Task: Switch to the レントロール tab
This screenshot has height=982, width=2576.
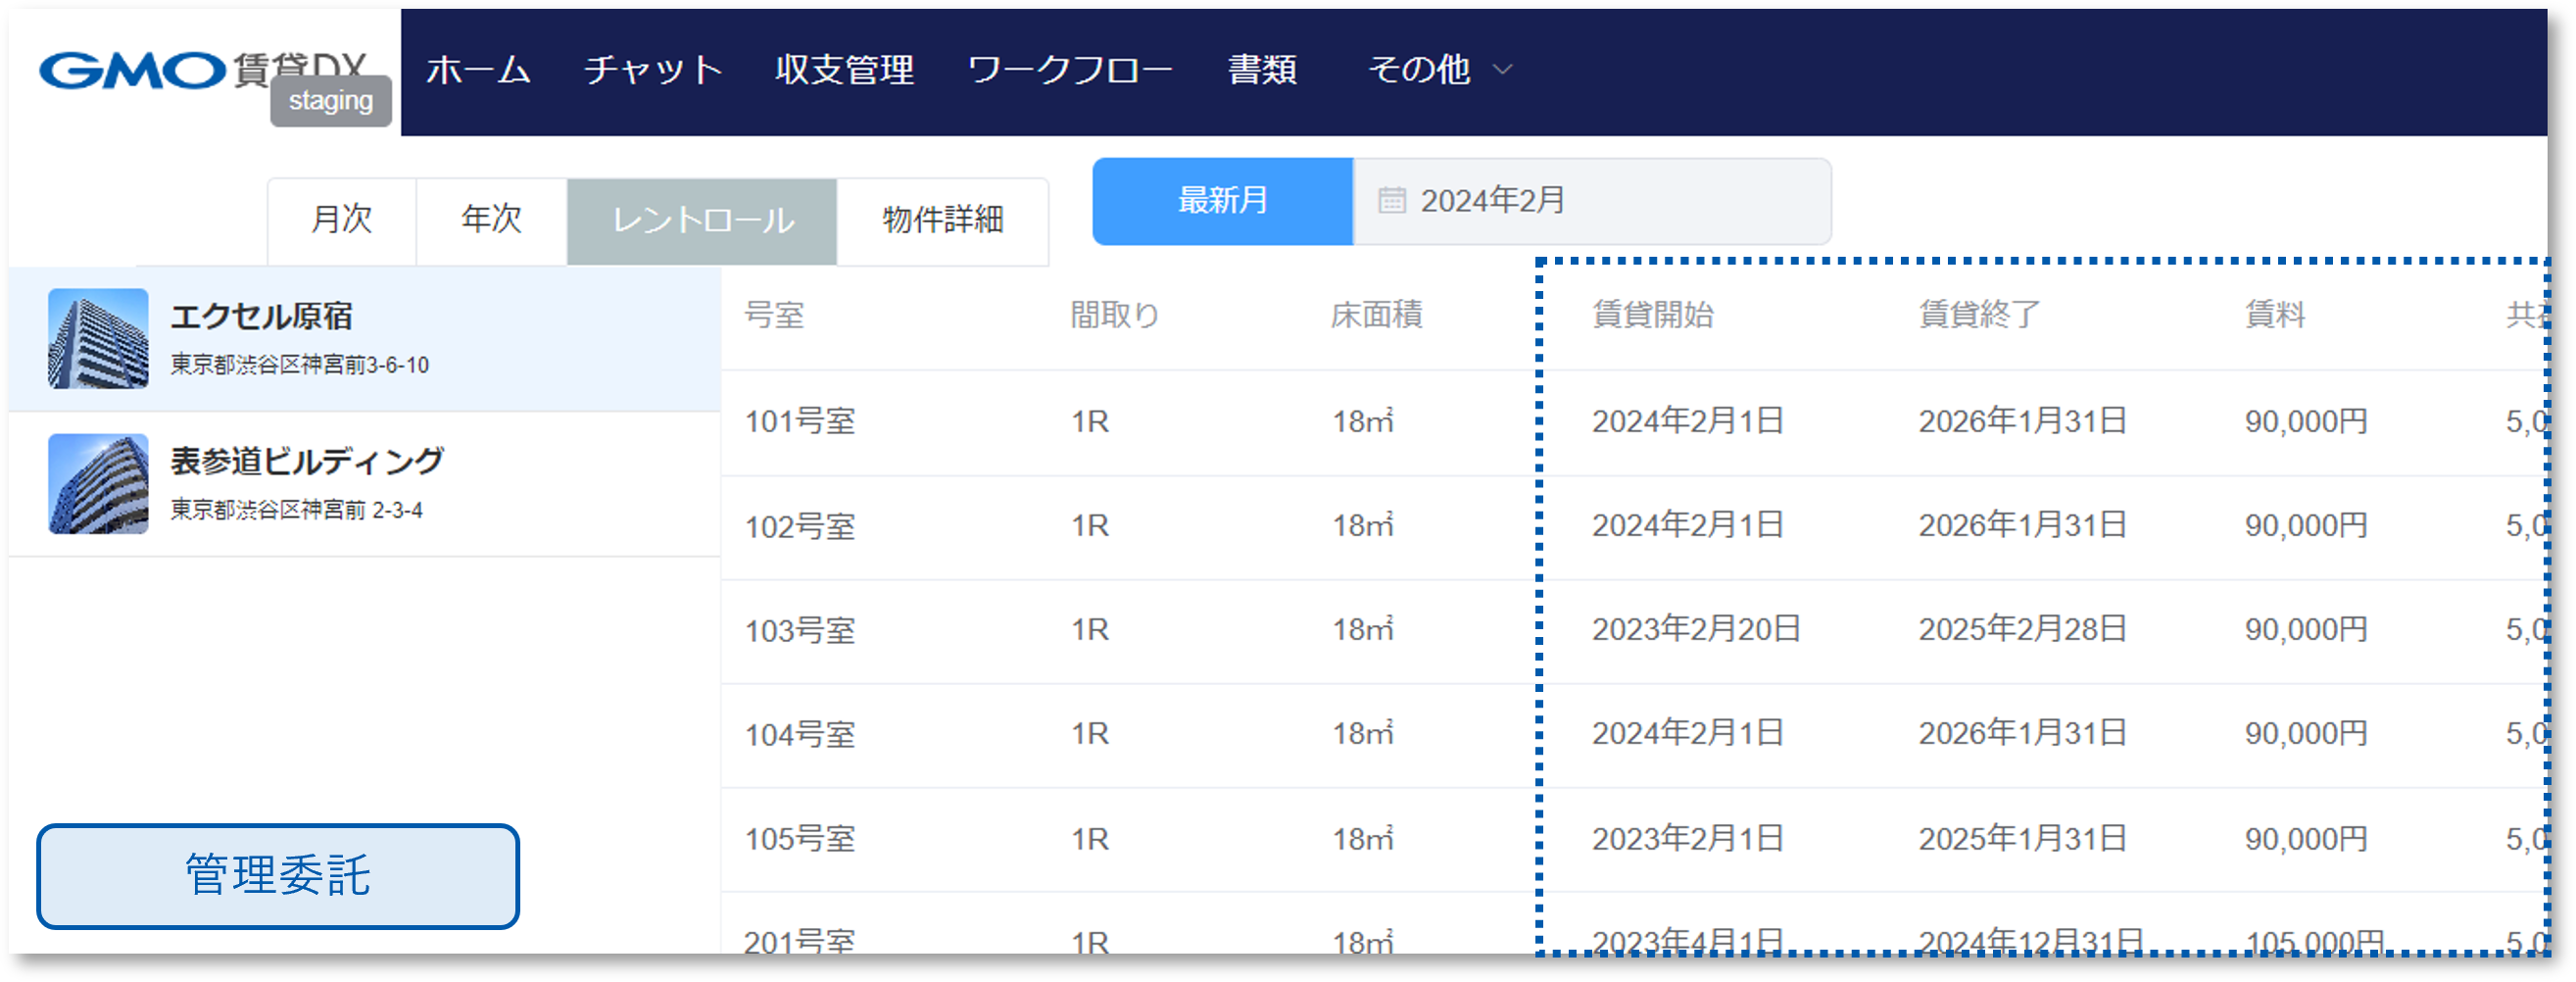Action: [701, 221]
